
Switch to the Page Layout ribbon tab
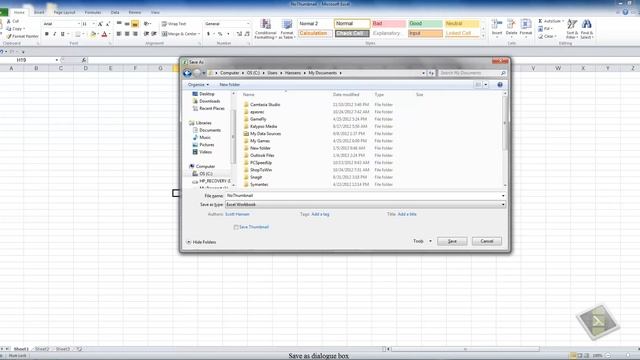coord(64,13)
